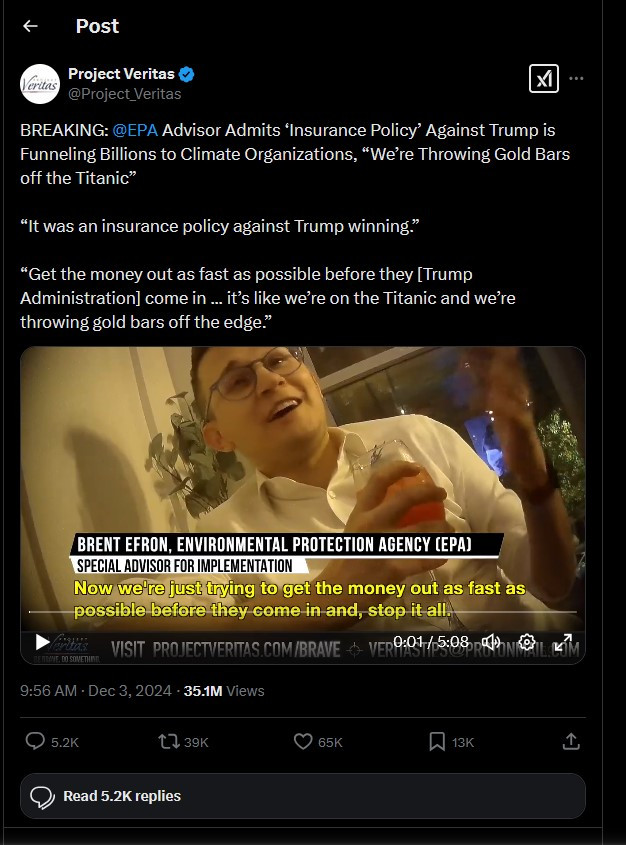Expand video to fullscreen
626x845 pixels.
564,642
